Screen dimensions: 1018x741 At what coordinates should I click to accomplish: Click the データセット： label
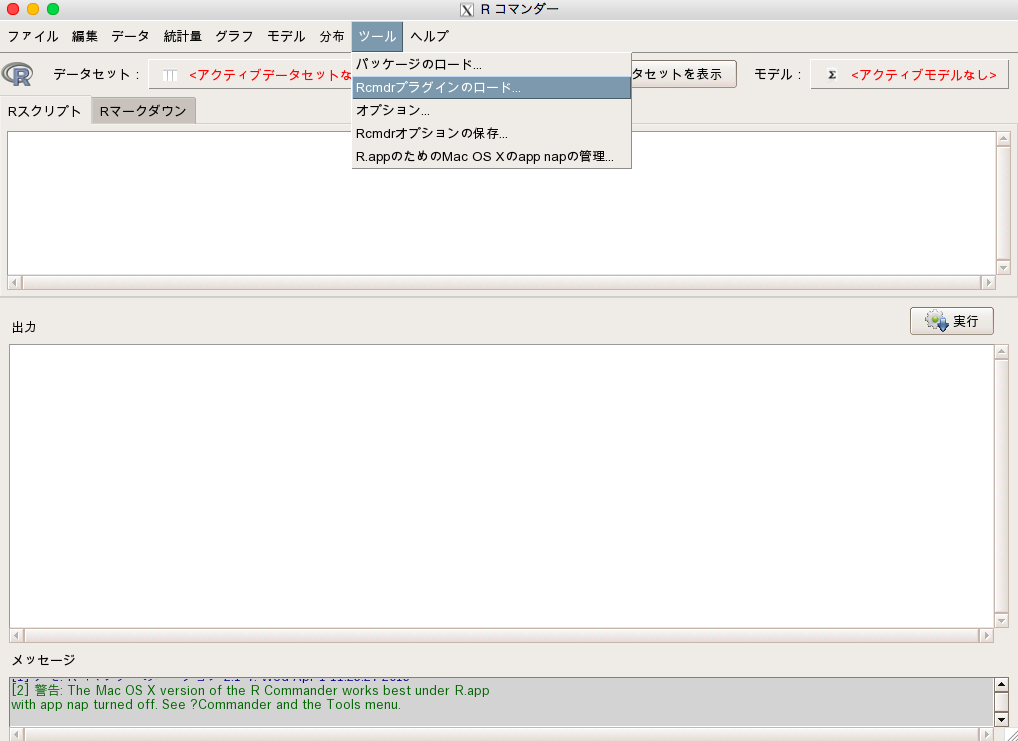point(96,74)
